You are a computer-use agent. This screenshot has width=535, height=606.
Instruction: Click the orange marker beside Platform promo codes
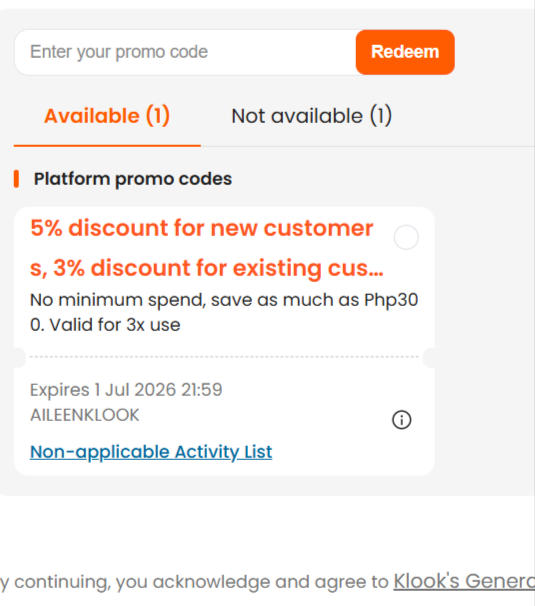(16, 179)
